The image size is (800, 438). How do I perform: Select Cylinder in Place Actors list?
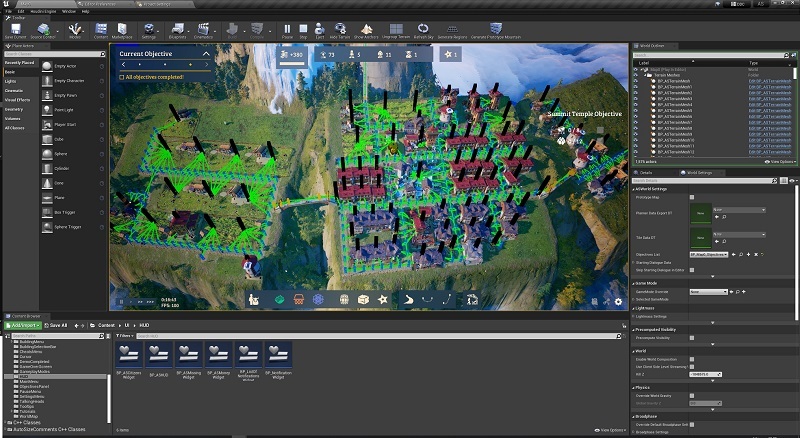coord(73,168)
